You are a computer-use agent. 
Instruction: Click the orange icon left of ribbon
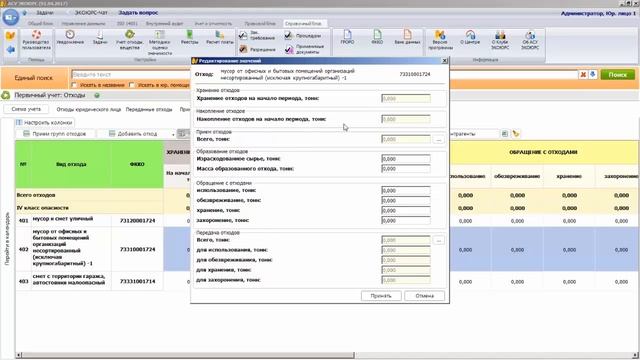10,36
